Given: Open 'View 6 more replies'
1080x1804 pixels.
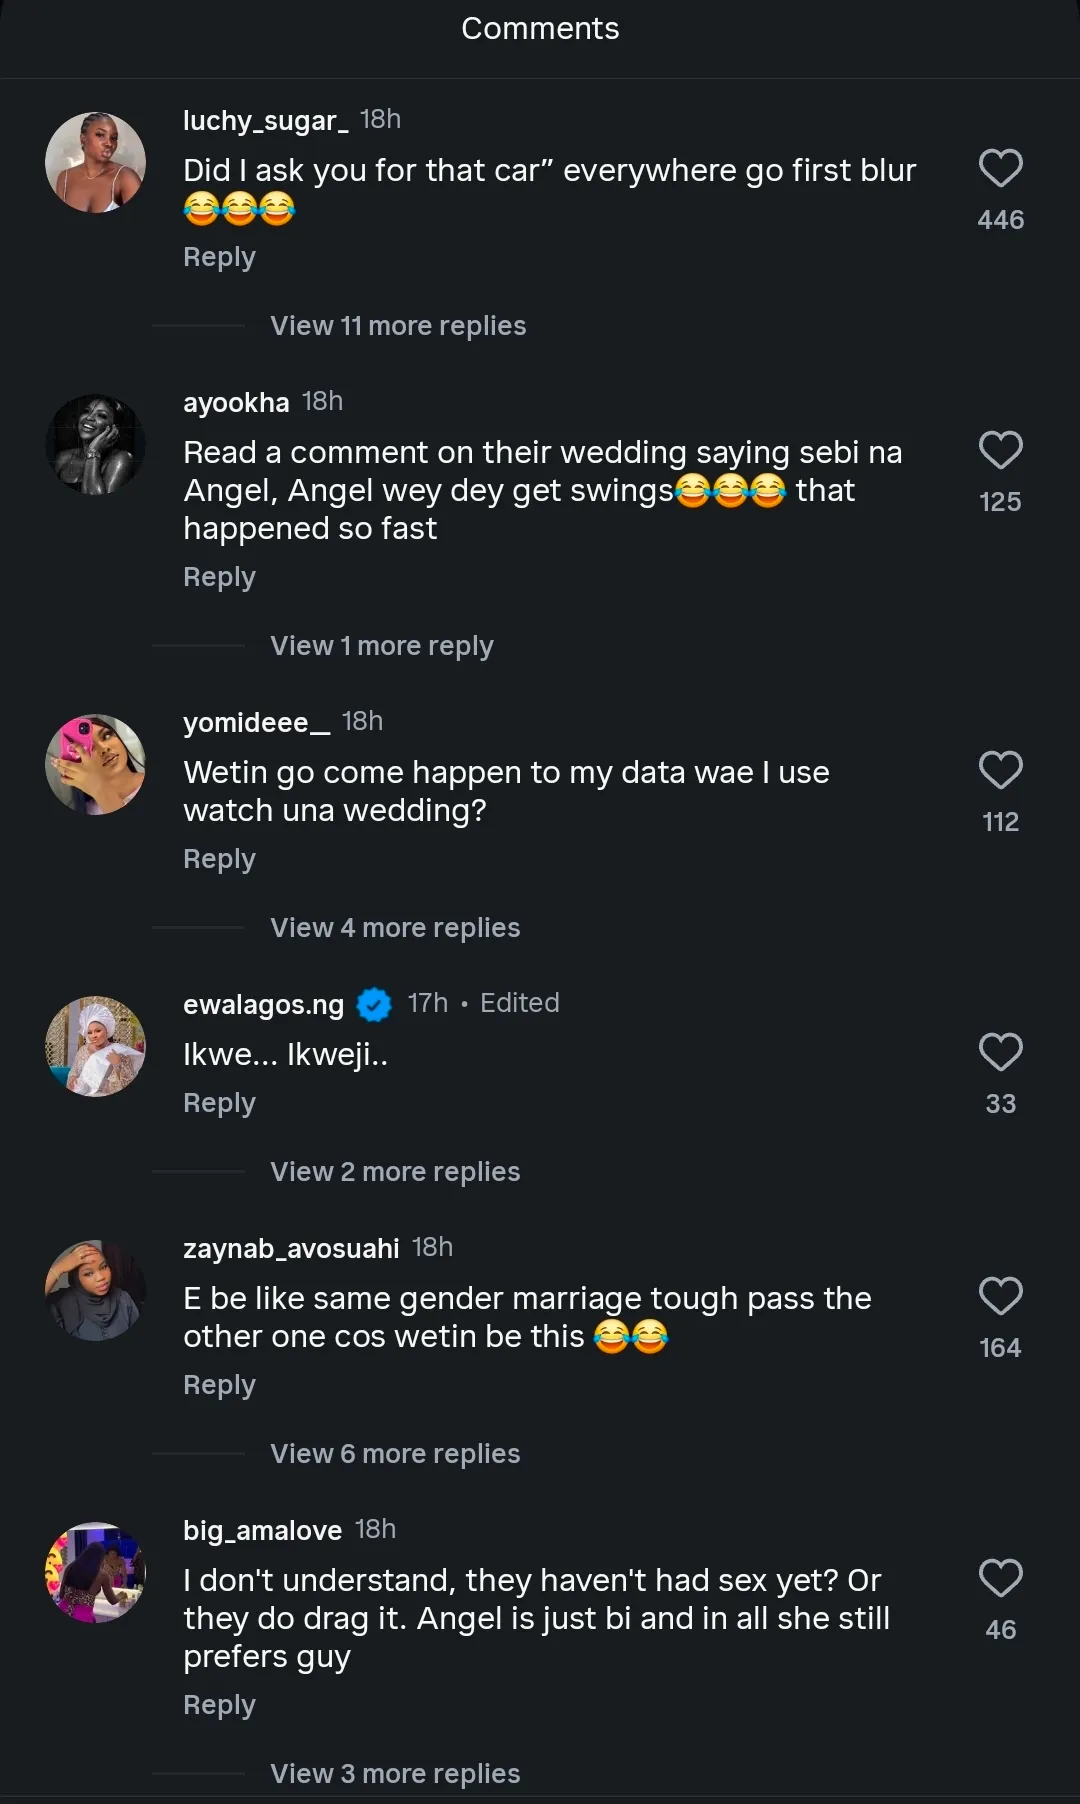Looking at the screenshot, I should click(395, 1454).
